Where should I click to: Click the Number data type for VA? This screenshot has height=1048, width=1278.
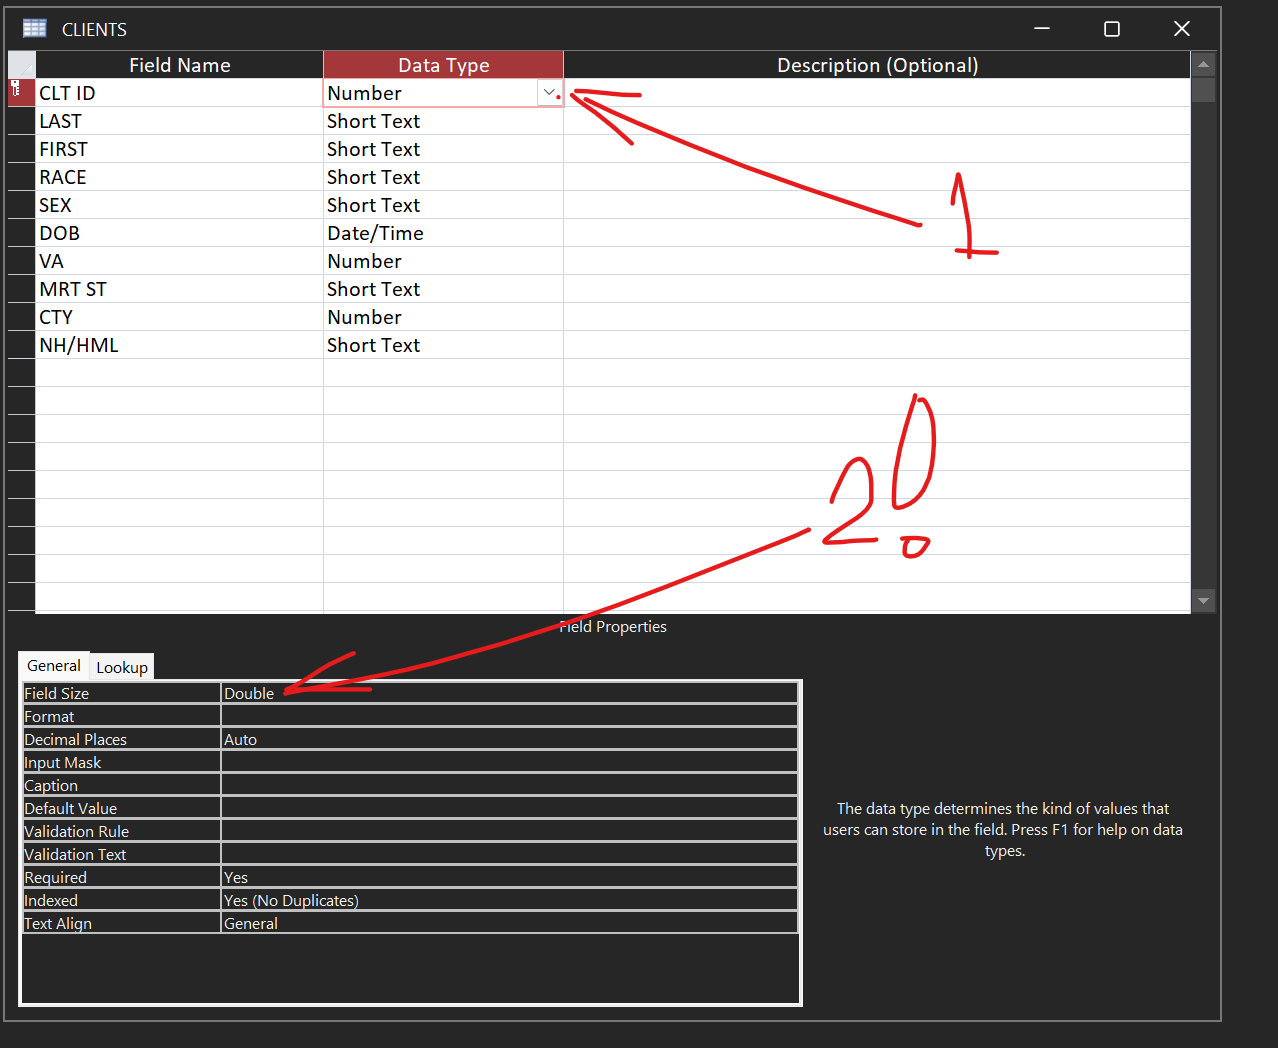pos(443,261)
